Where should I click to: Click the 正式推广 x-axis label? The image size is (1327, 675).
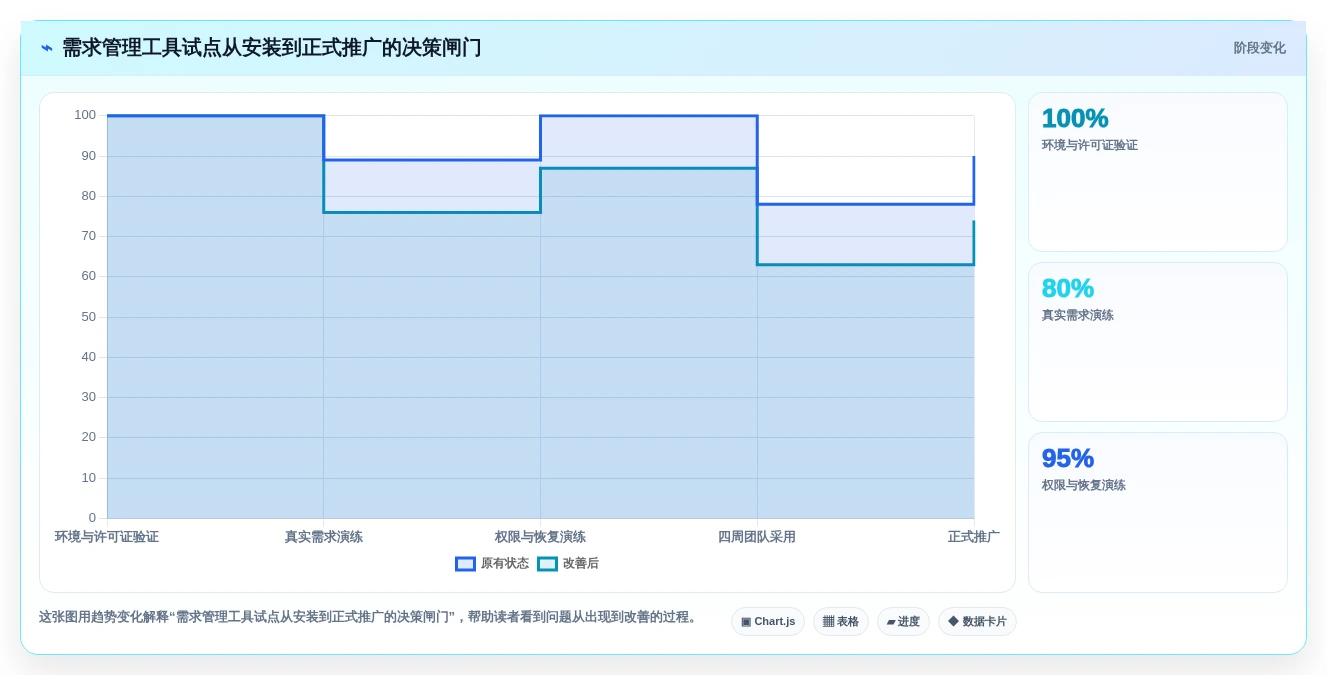coord(974,537)
